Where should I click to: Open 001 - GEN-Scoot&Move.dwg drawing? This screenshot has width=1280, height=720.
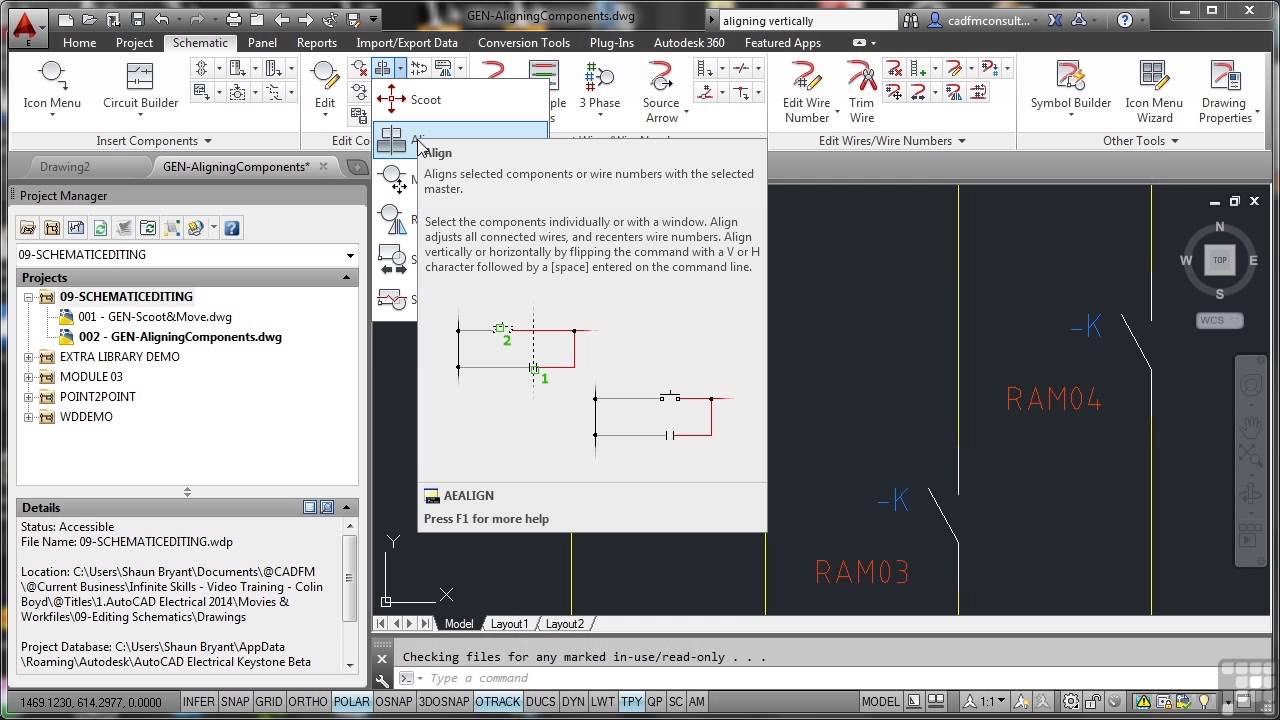(155, 317)
